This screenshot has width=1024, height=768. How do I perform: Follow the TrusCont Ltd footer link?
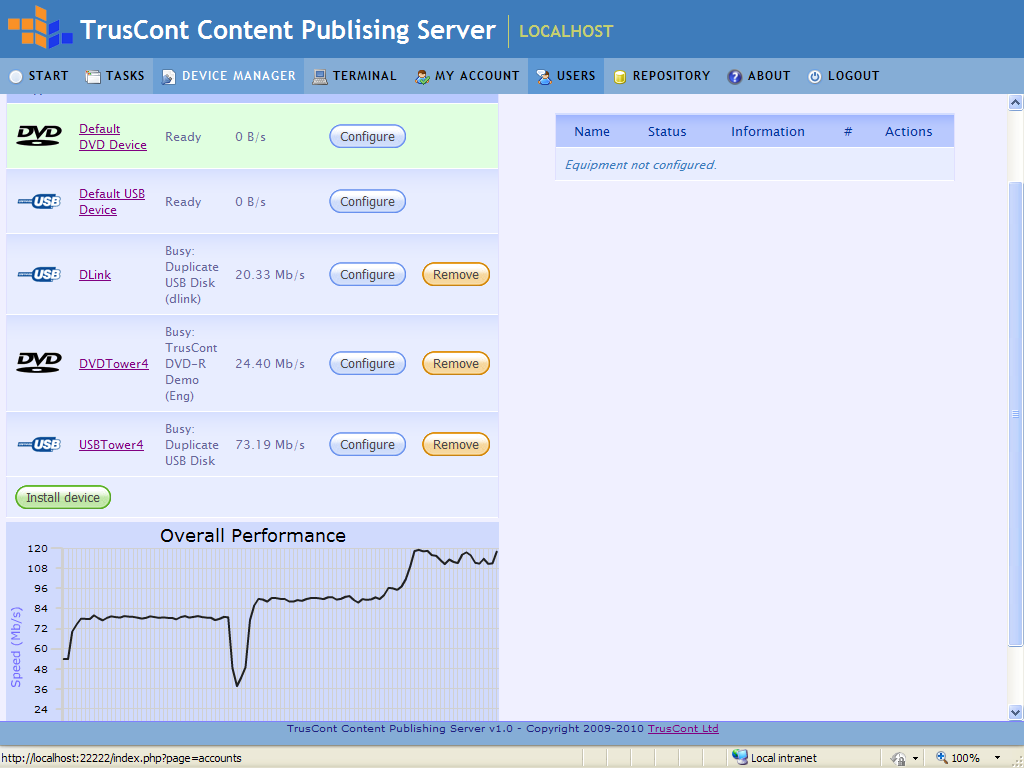click(x=683, y=728)
